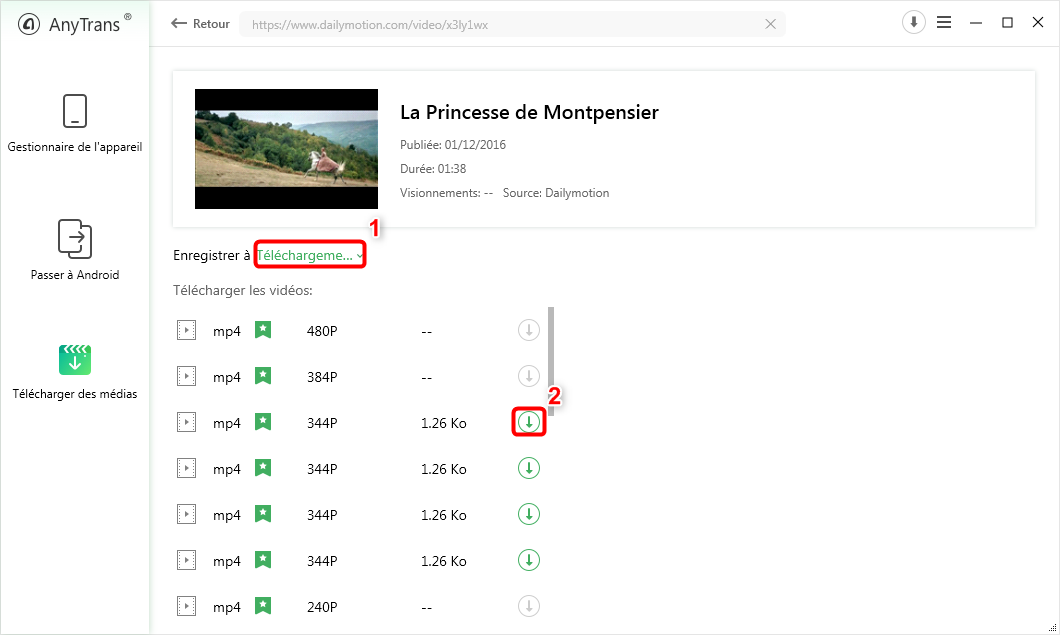This screenshot has height=635, width=1060.
Task: Clear the Dailymotion URL with X
Action: tap(771, 24)
